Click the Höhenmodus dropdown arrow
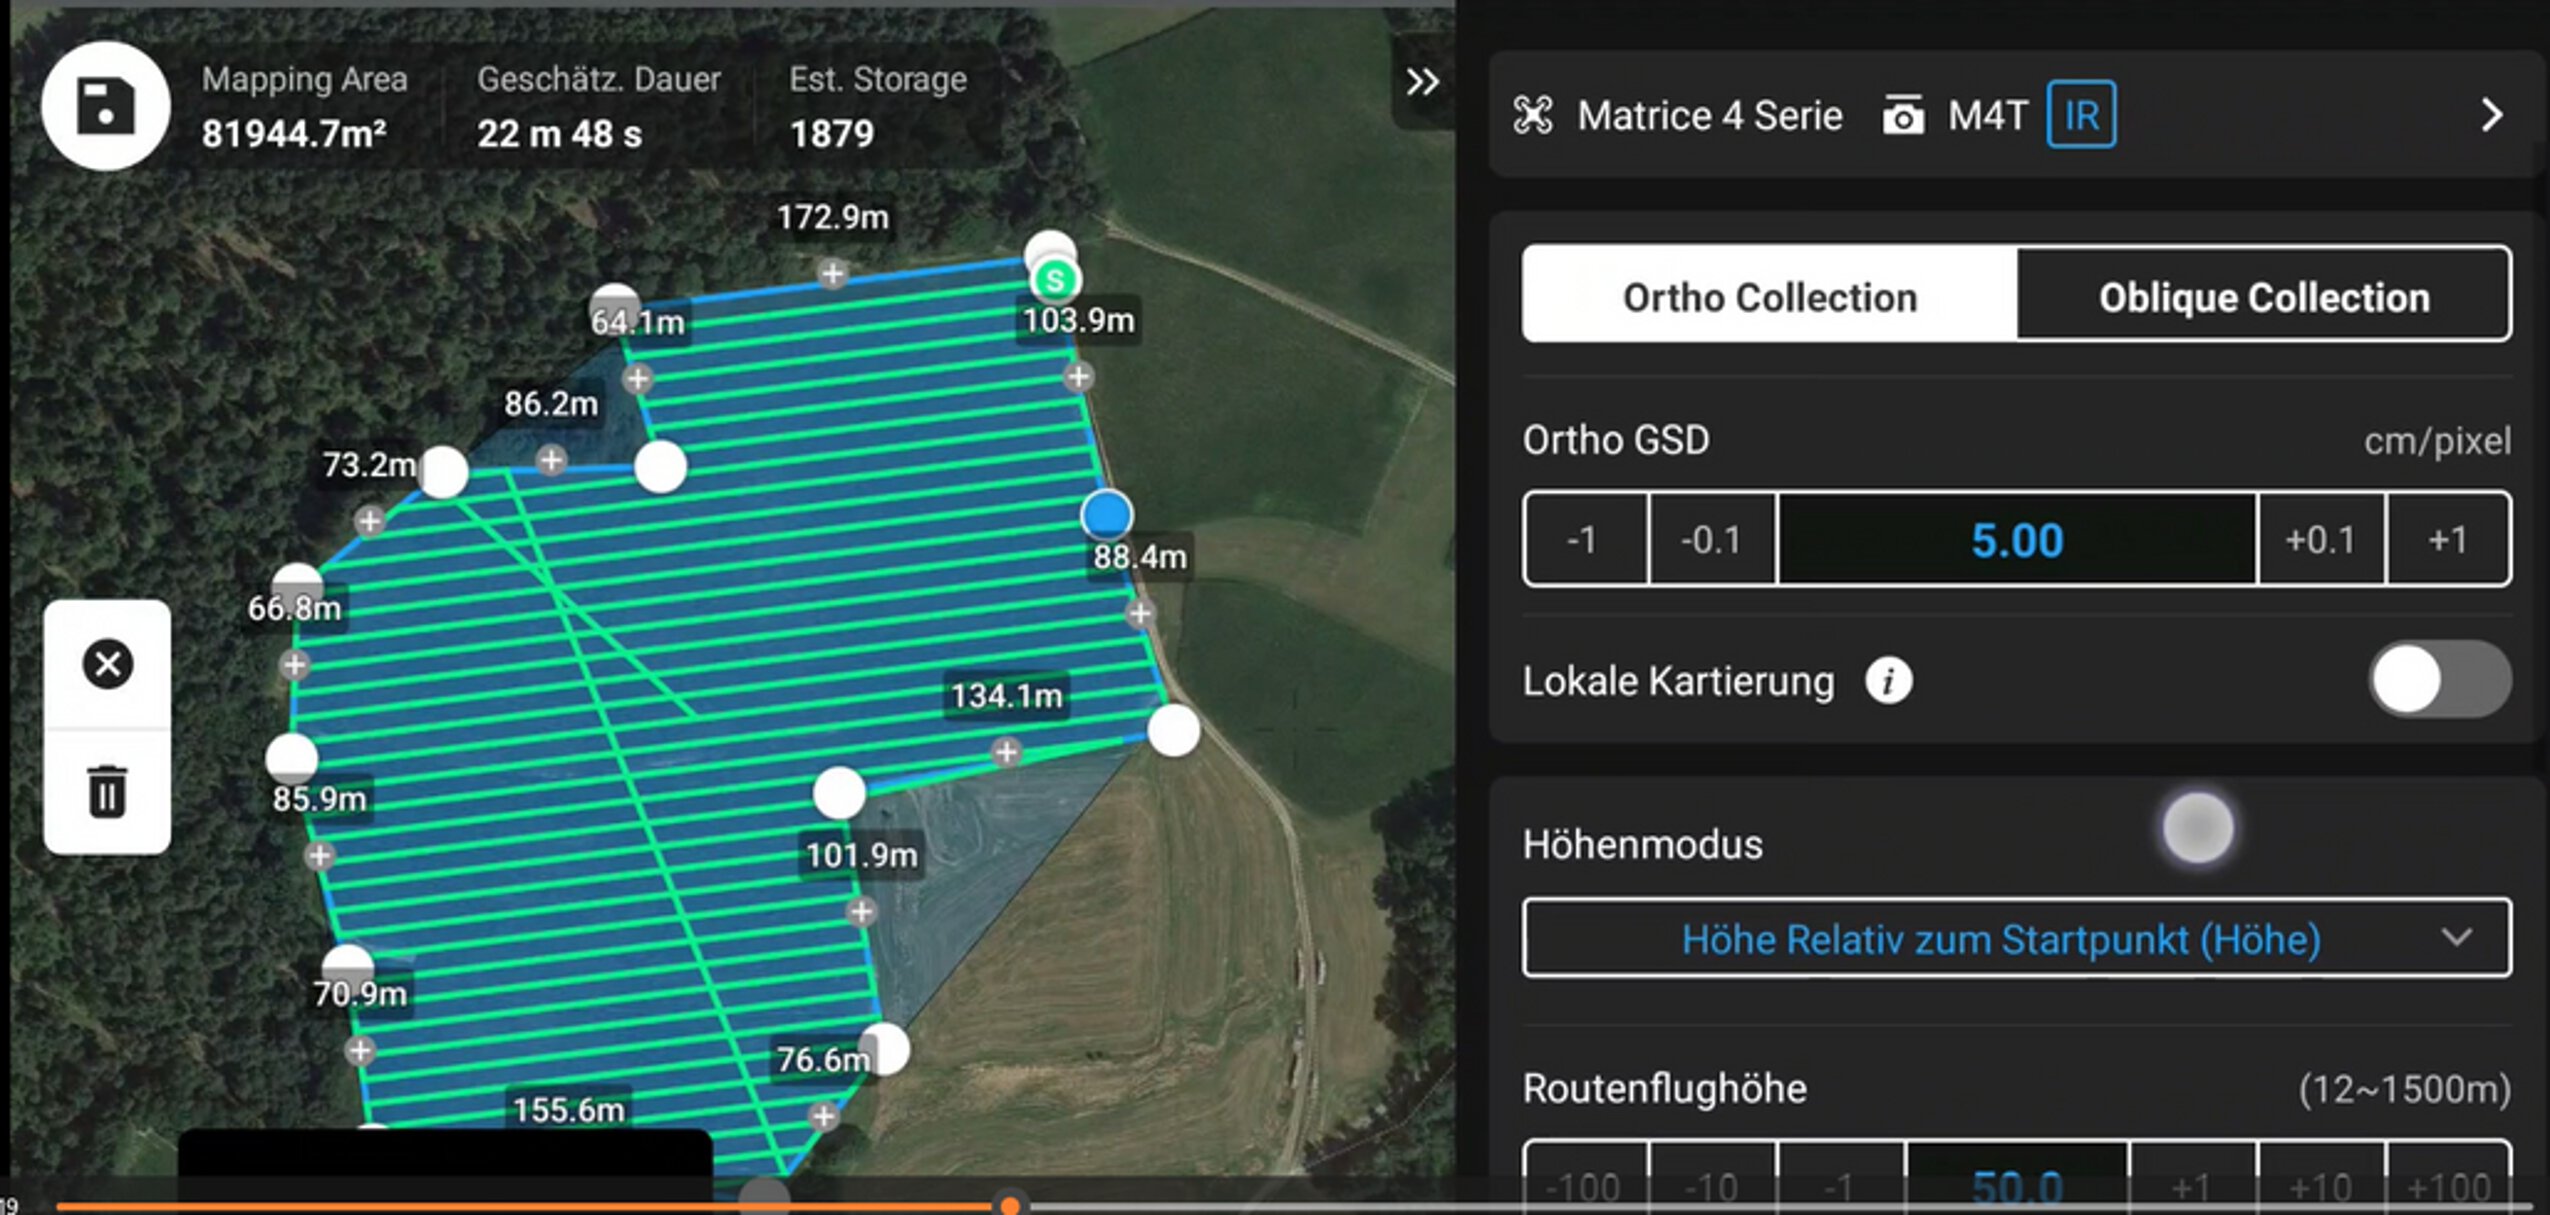Viewport: 2550px width, 1215px height. click(x=2456, y=938)
